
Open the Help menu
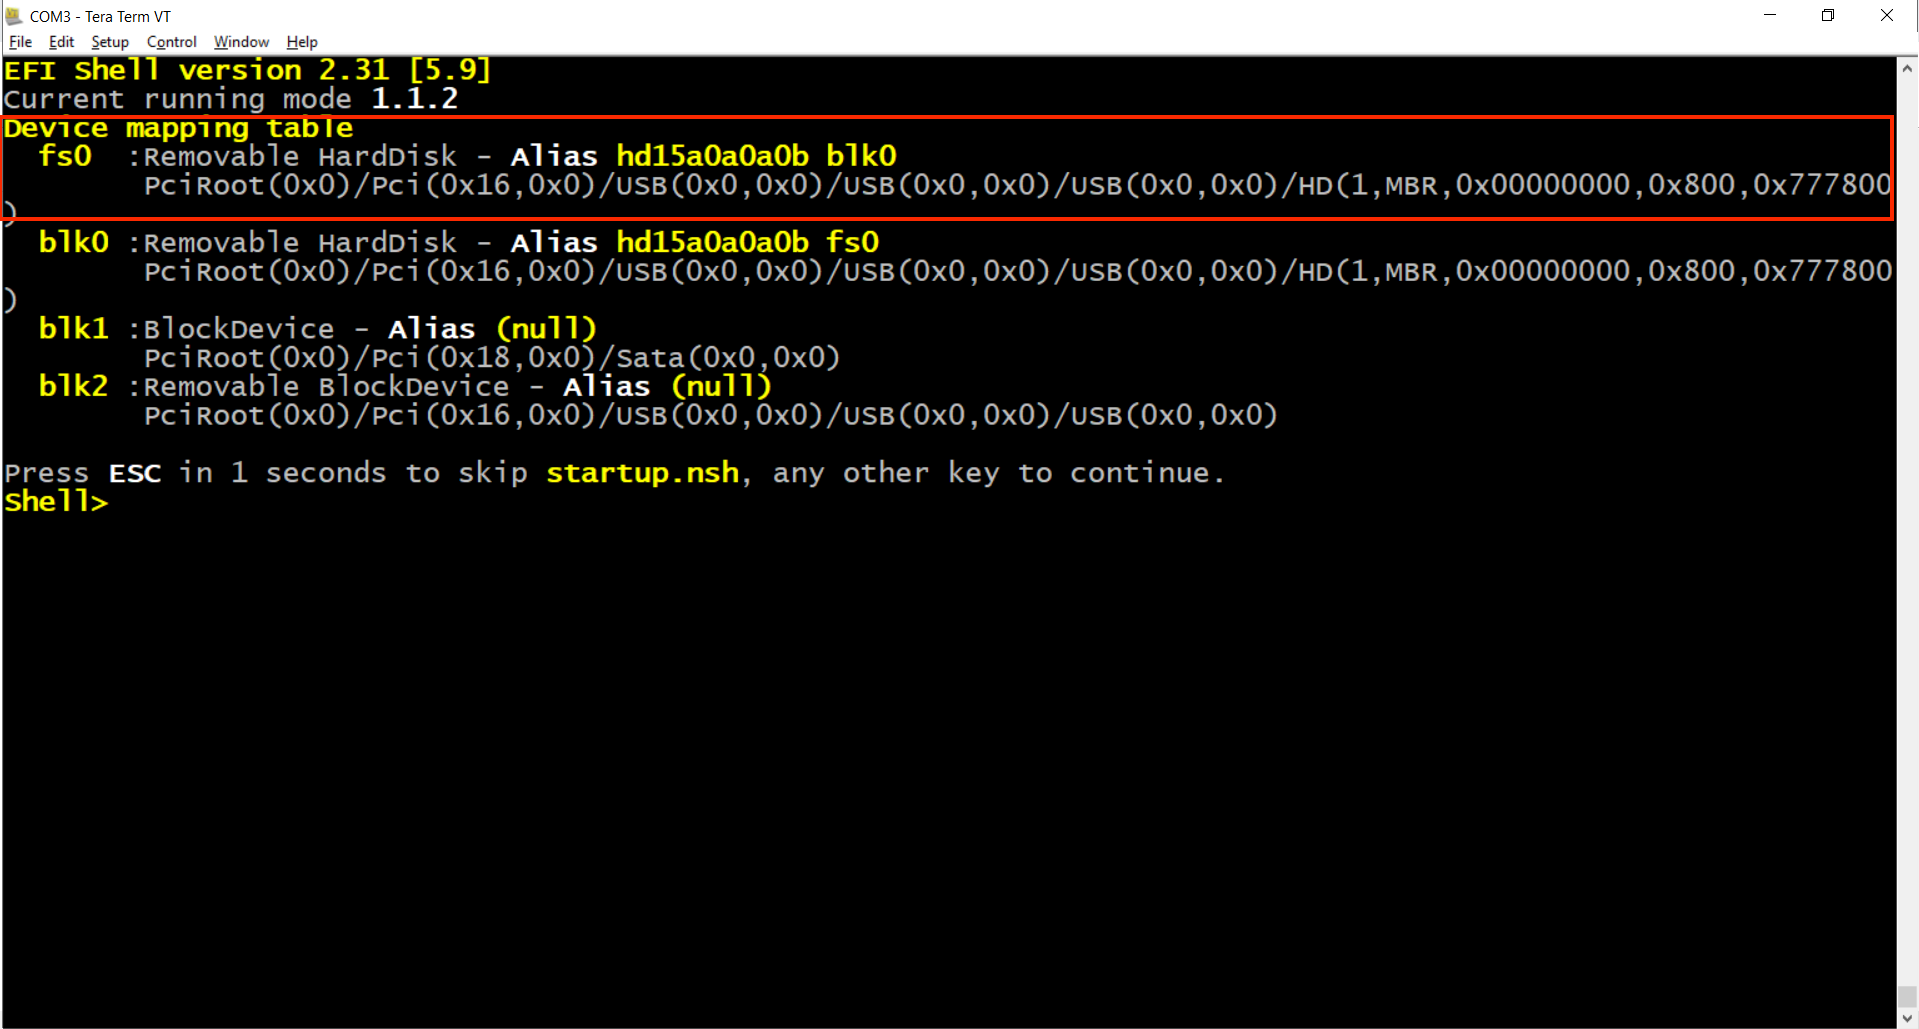click(301, 42)
